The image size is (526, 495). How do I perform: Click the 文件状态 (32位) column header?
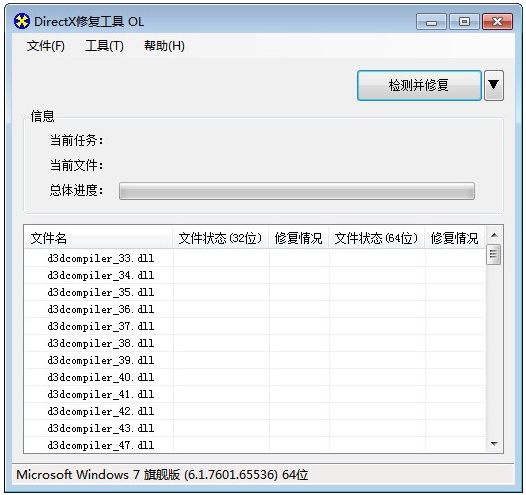click(x=220, y=238)
